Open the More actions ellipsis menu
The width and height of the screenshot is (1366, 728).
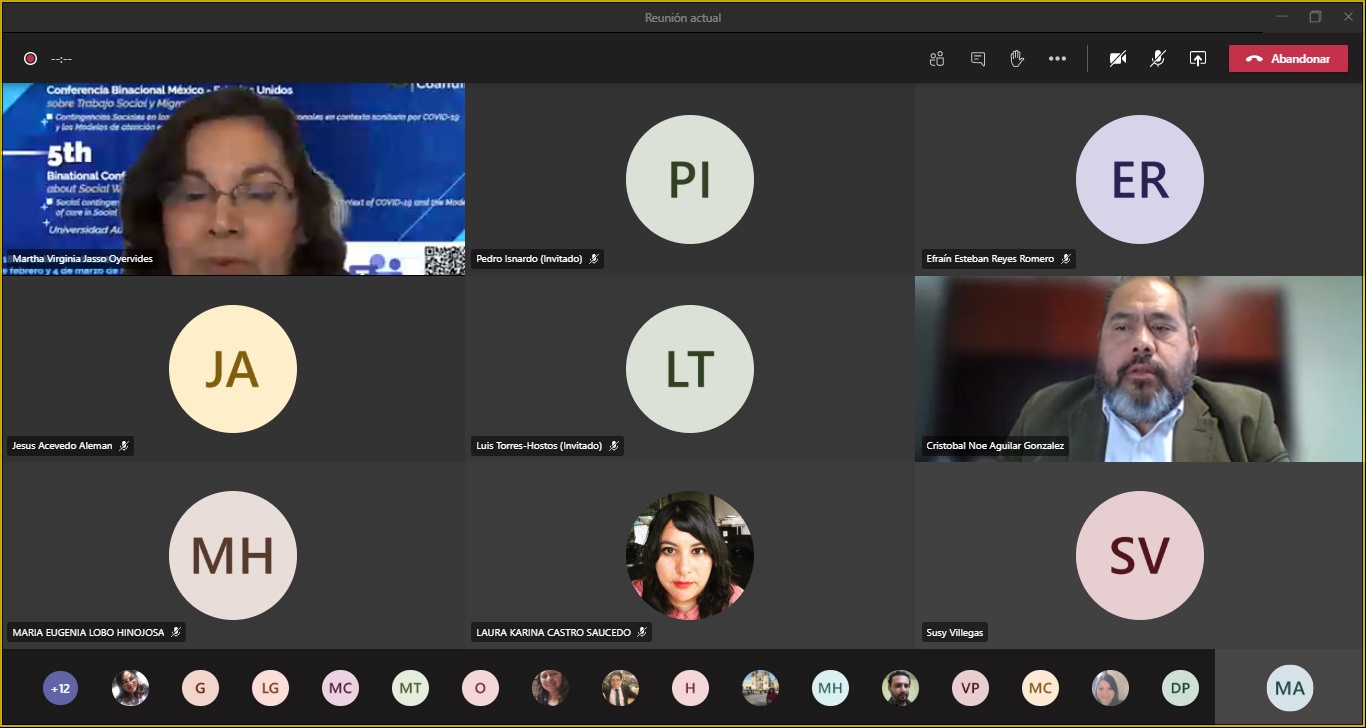point(1057,59)
